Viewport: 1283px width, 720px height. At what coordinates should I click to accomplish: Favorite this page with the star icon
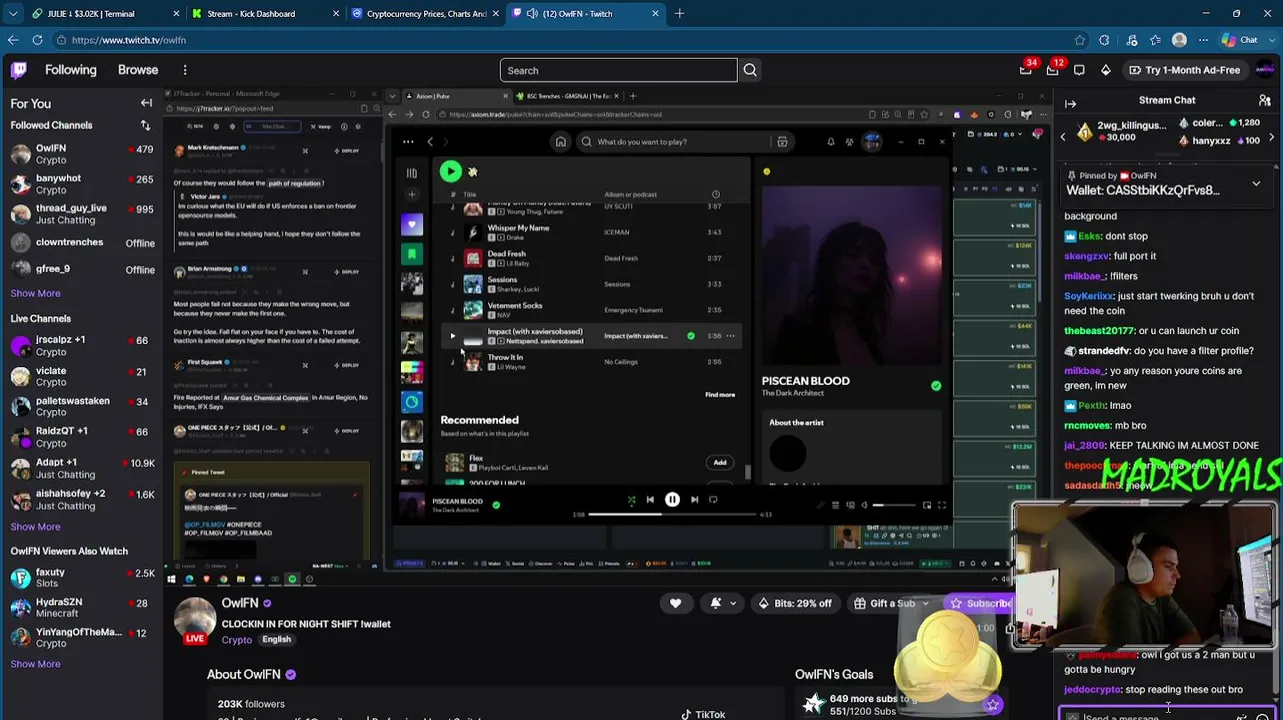click(1080, 40)
